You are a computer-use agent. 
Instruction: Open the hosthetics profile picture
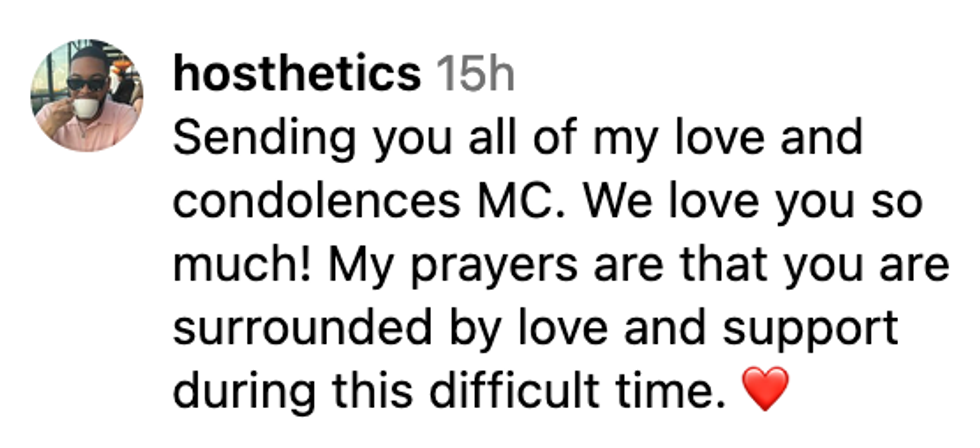tap(88, 96)
